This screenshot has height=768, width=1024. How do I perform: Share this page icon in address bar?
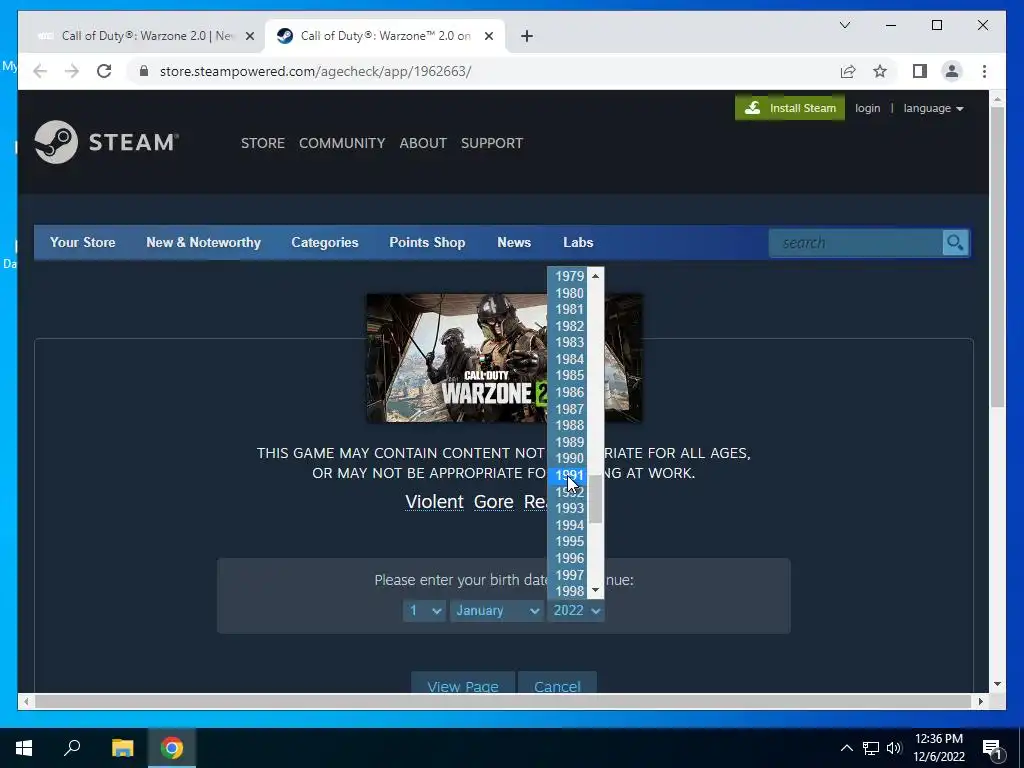(x=848, y=71)
